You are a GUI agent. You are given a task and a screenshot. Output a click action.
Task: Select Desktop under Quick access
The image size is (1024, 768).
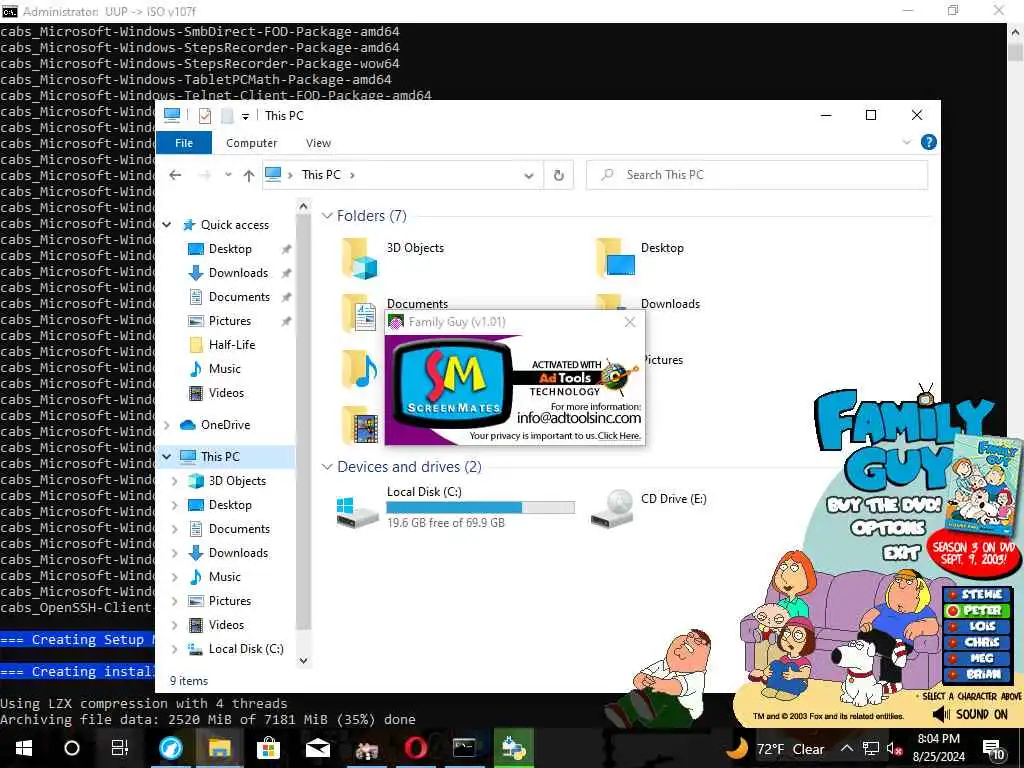(230, 249)
